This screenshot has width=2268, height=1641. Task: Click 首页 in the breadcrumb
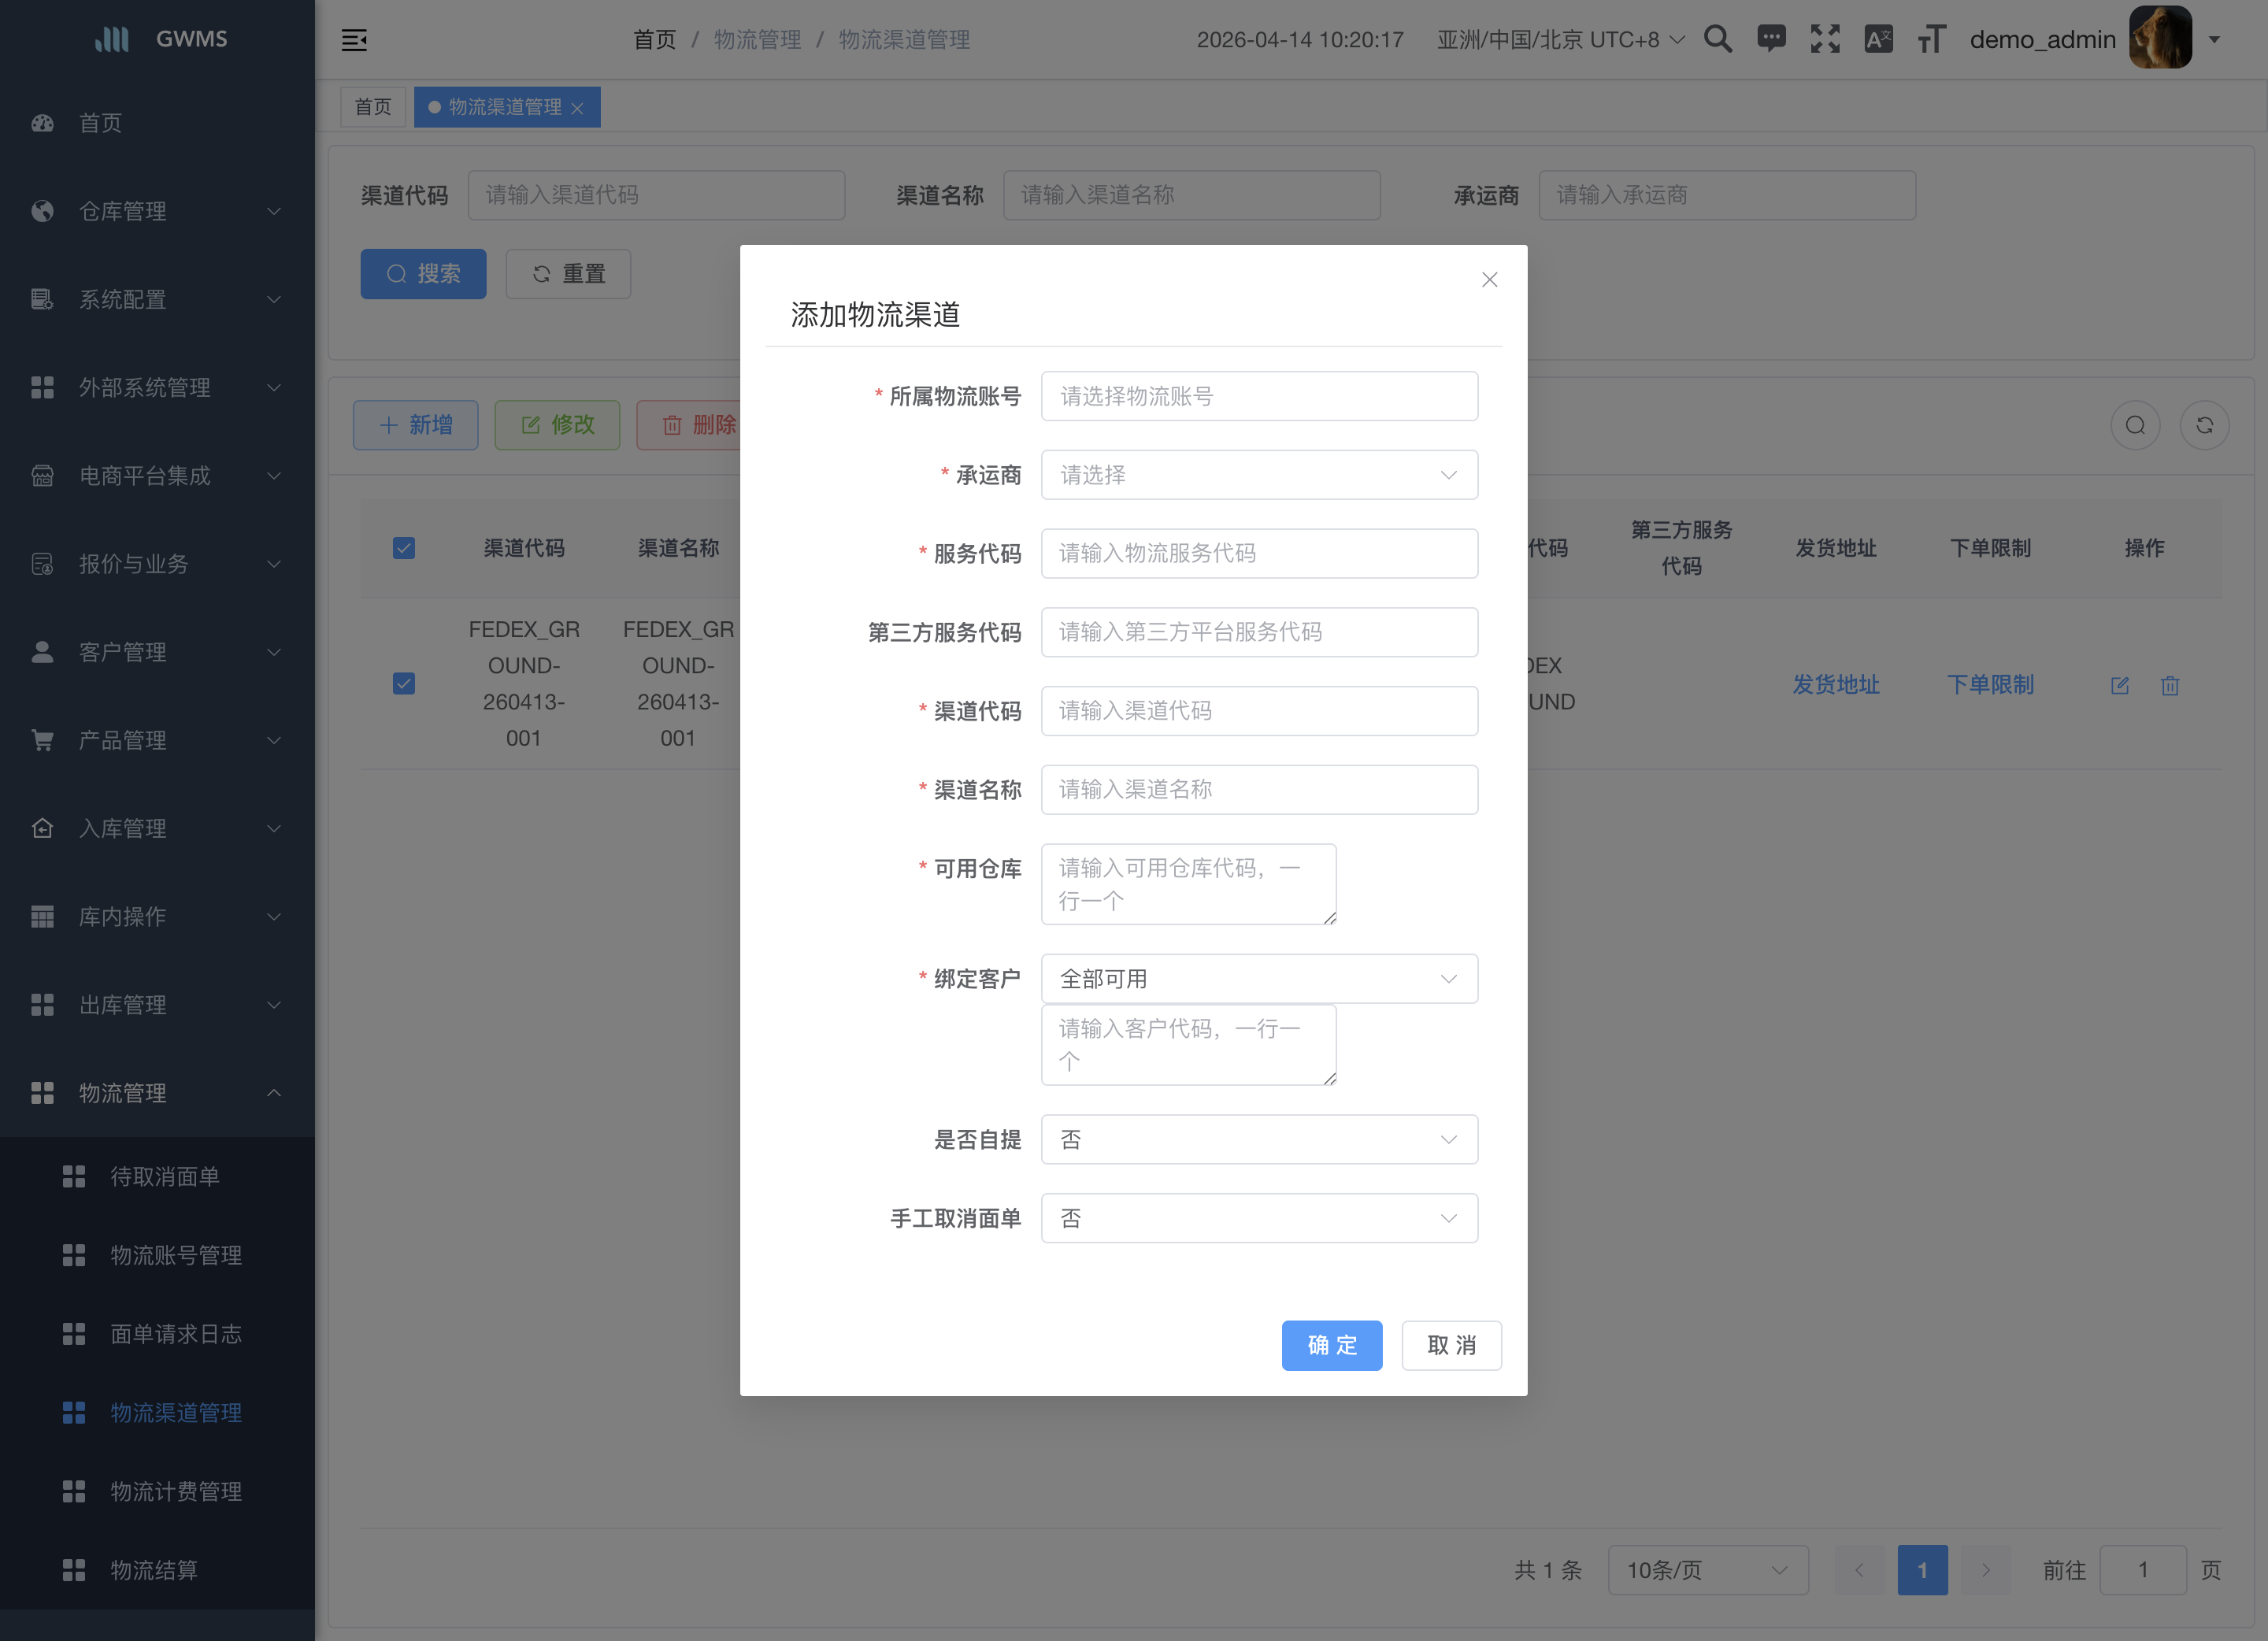coord(655,40)
